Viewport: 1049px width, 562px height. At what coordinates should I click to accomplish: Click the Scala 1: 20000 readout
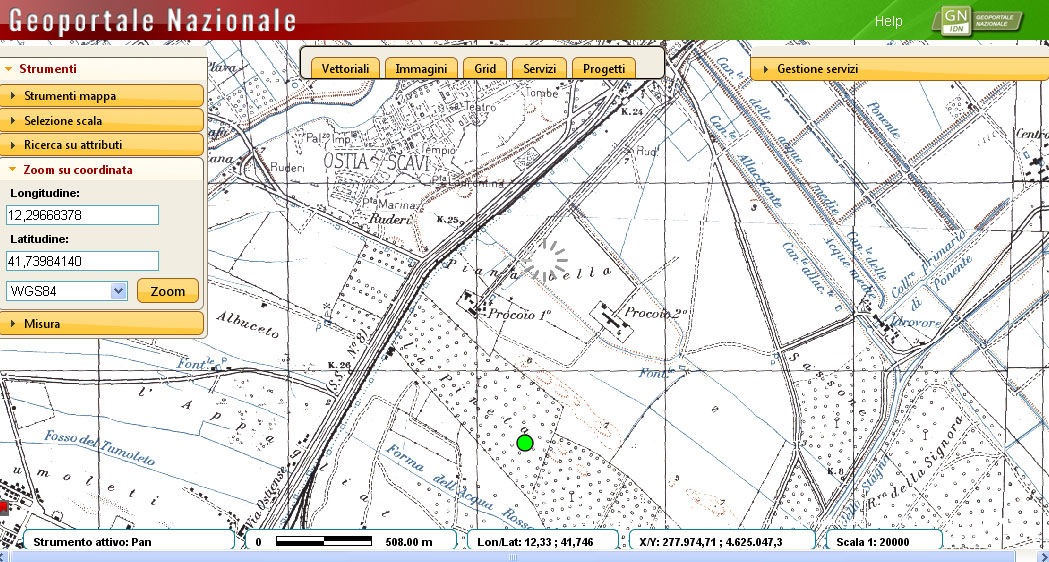pyautogui.click(x=884, y=541)
